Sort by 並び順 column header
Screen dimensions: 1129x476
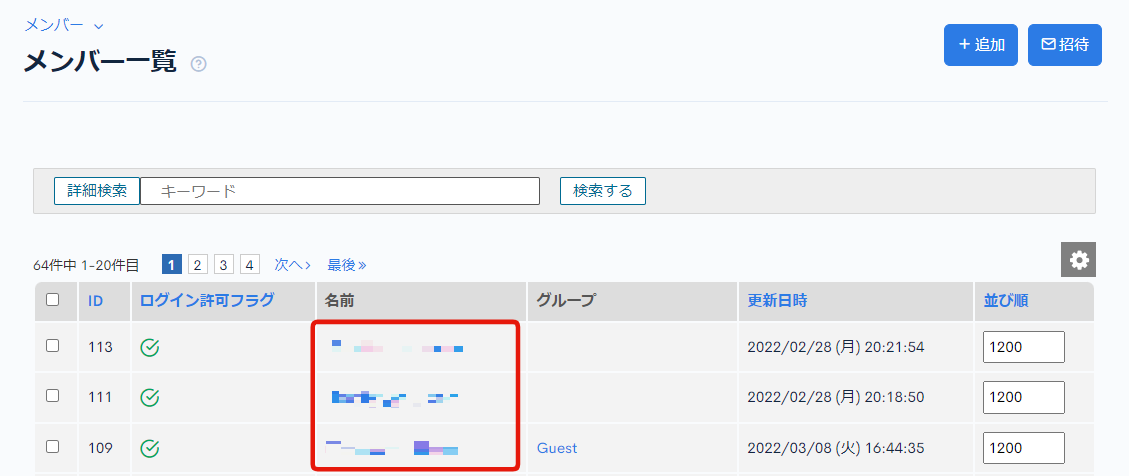(1006, 300)
